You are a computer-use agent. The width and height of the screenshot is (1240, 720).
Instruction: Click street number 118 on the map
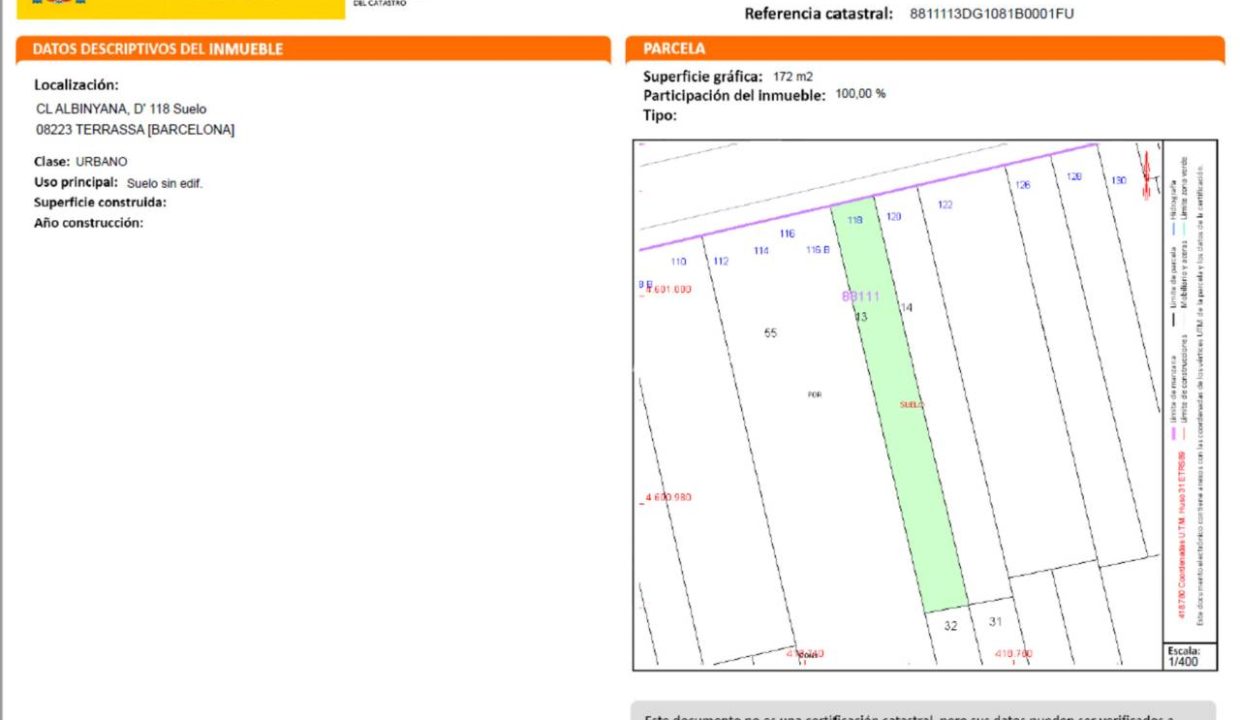click(855, 220)
